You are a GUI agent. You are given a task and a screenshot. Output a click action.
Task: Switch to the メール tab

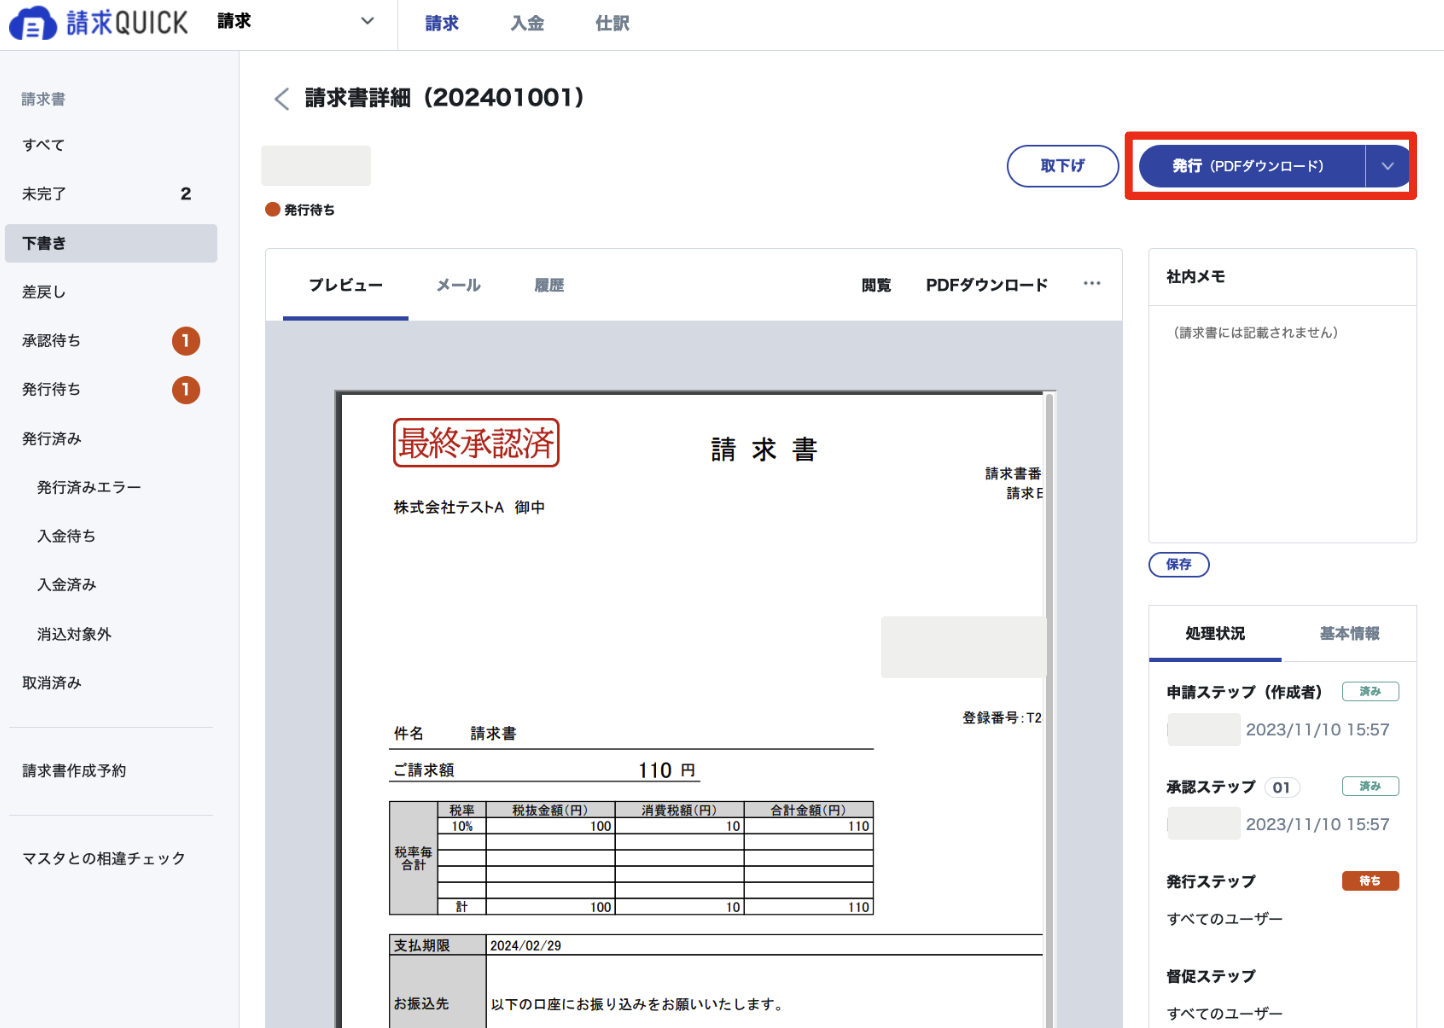[x=459, y=285]
